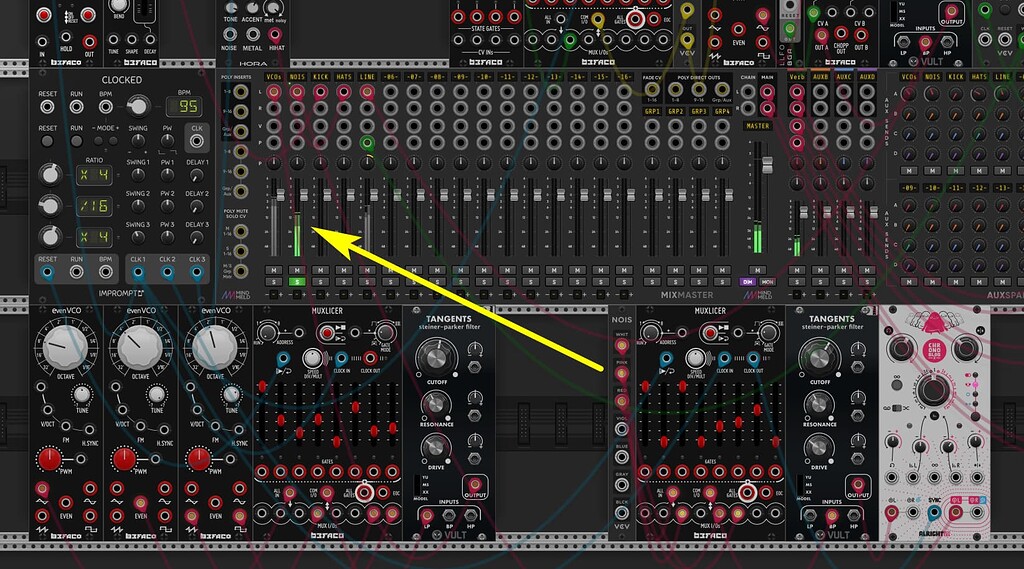Toggle the DIM button on master
This screenshot has width=1024, height=569.
click(746, 283)
